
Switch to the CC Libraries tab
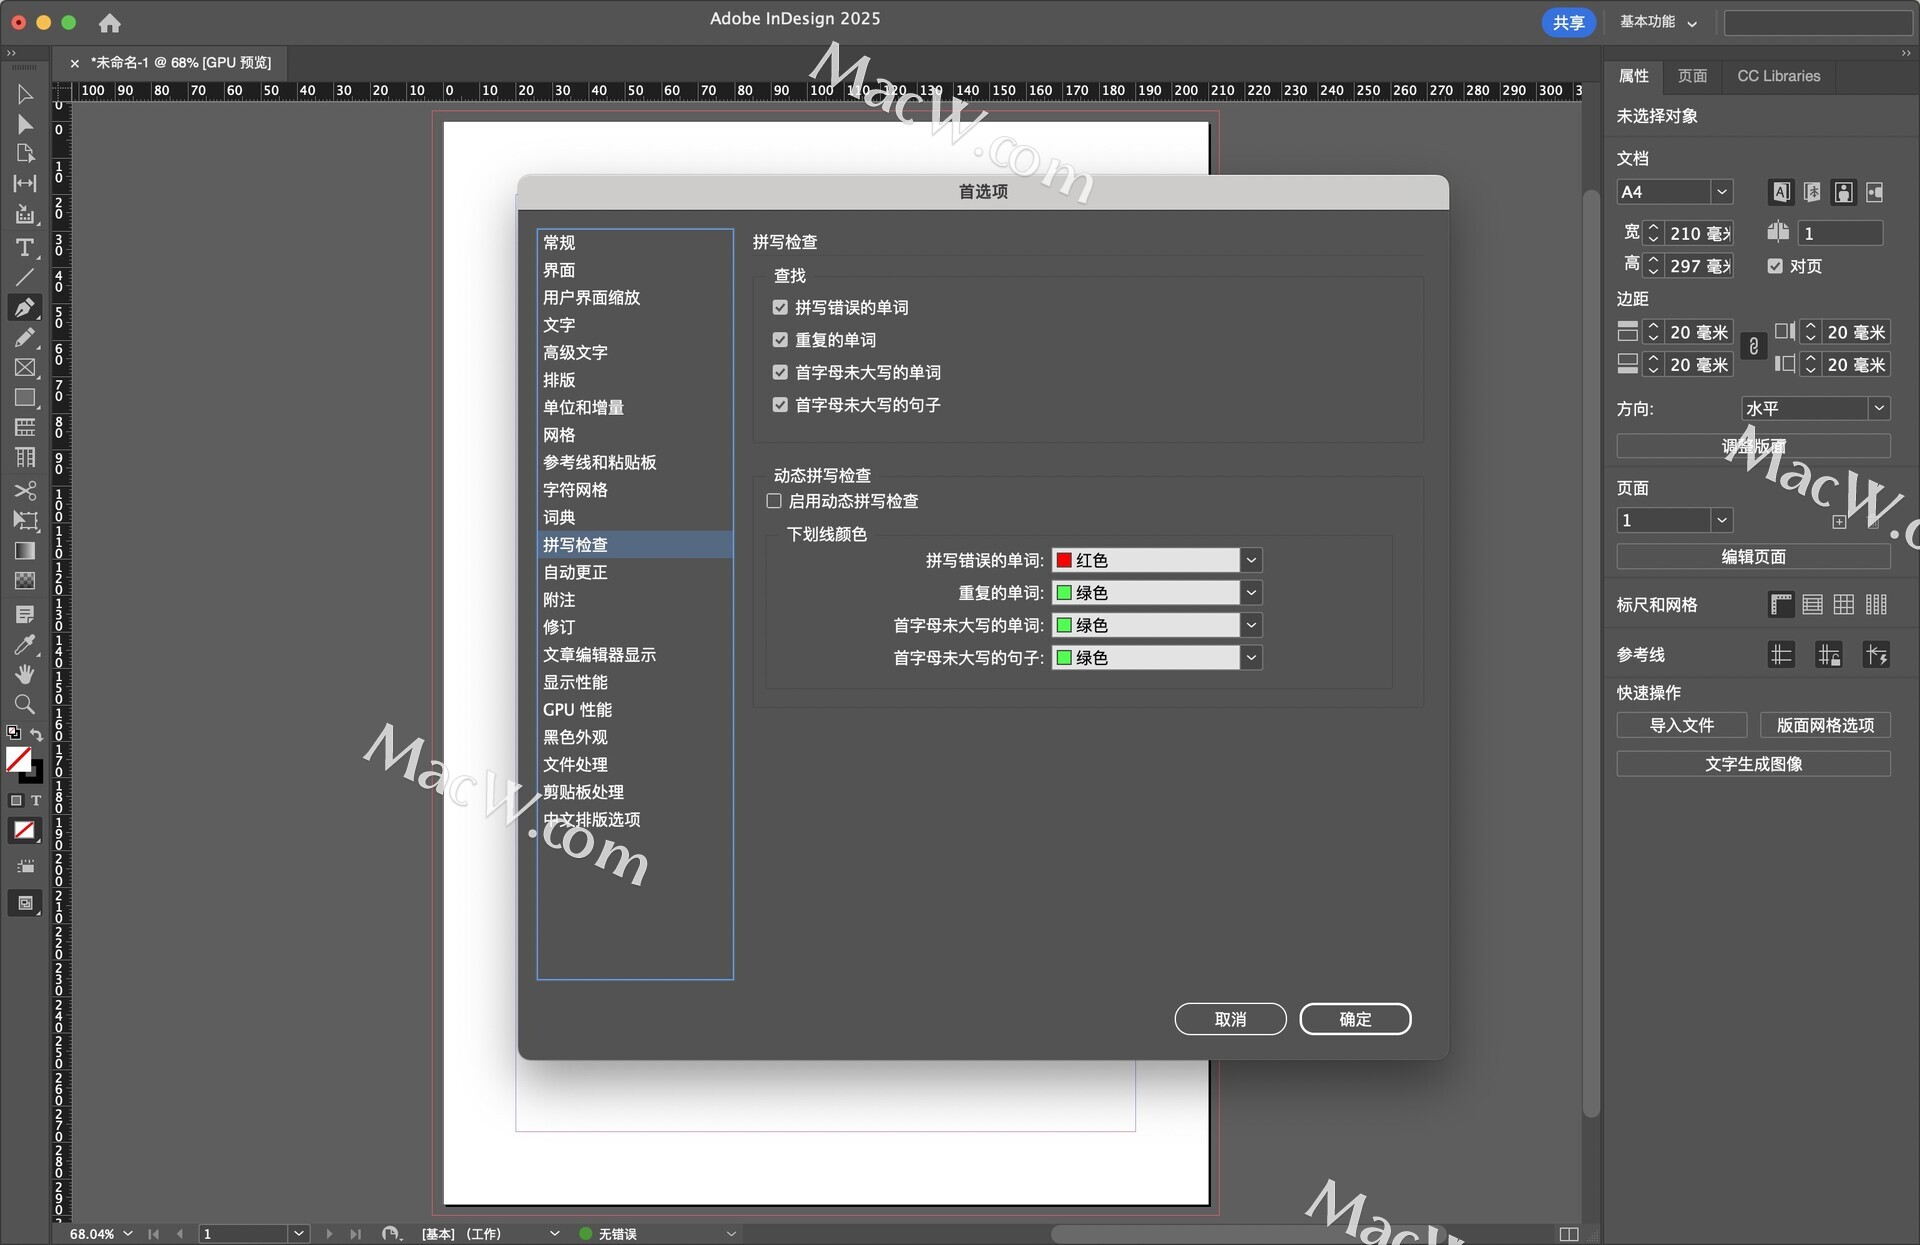(1778, 76)
